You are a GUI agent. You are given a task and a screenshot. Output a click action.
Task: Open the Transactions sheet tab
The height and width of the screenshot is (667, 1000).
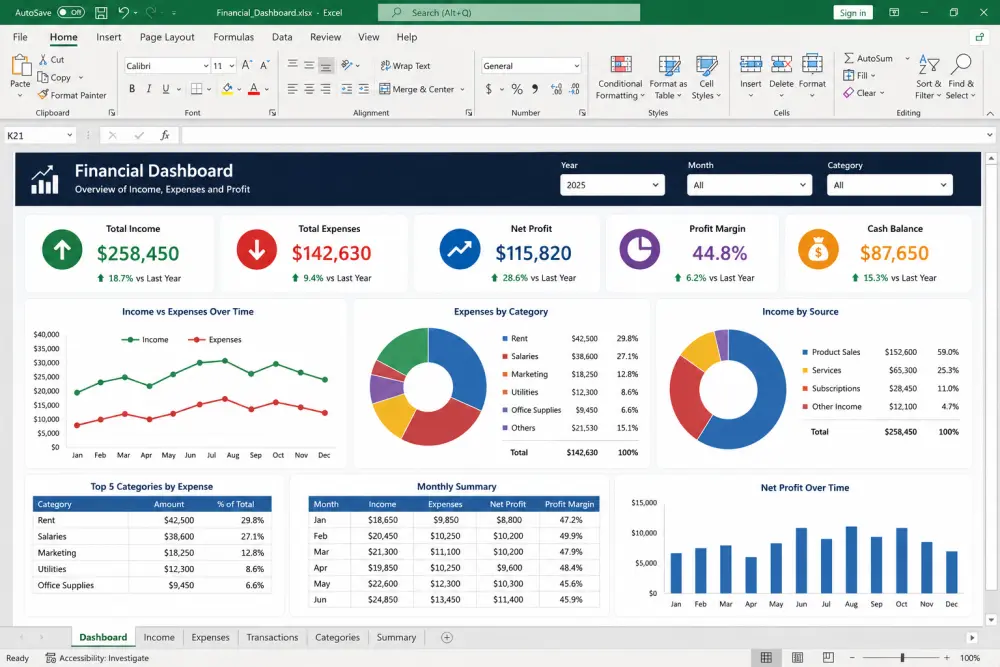tap(272, 637)
